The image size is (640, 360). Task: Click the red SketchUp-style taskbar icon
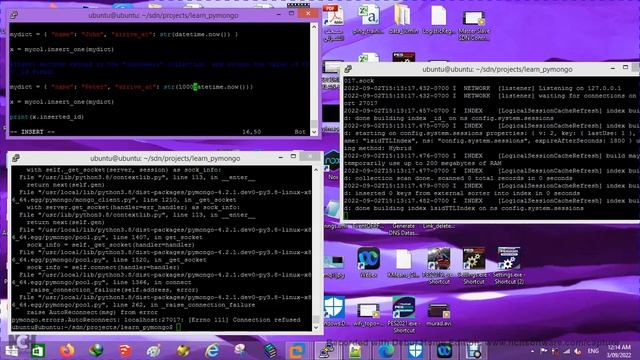point(125,351)
